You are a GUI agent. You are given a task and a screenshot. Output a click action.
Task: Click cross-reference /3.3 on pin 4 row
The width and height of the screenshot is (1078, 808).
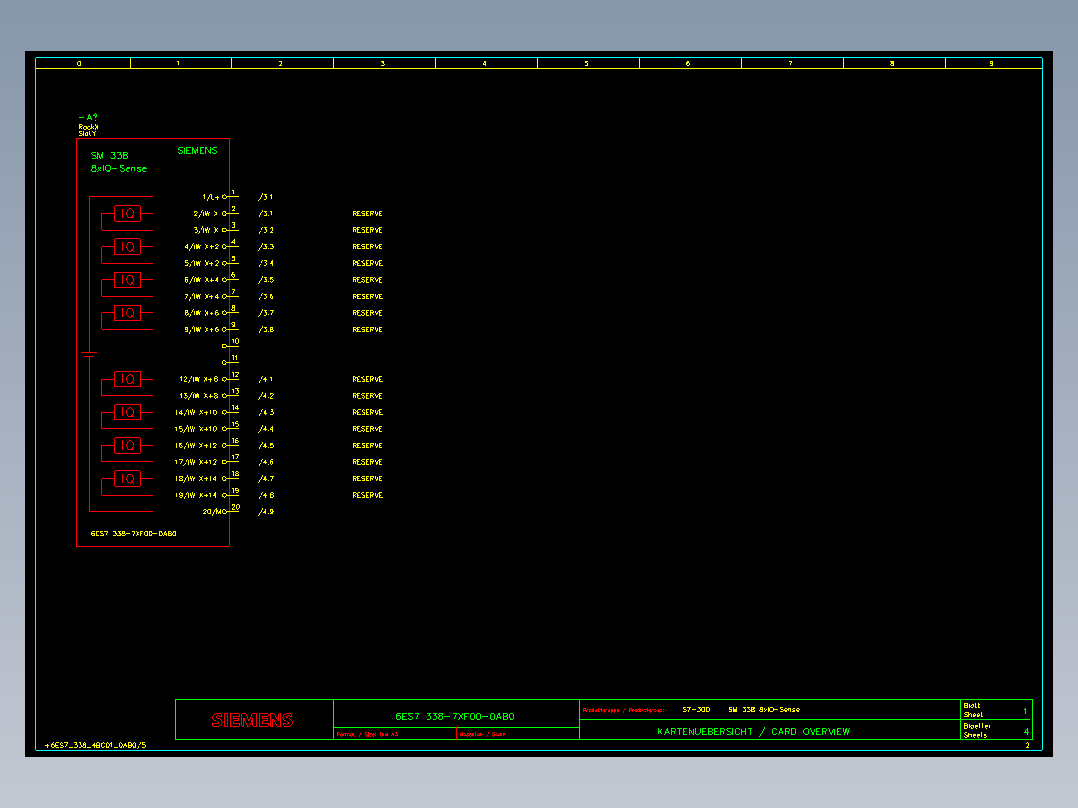click(x=266, y=247)
